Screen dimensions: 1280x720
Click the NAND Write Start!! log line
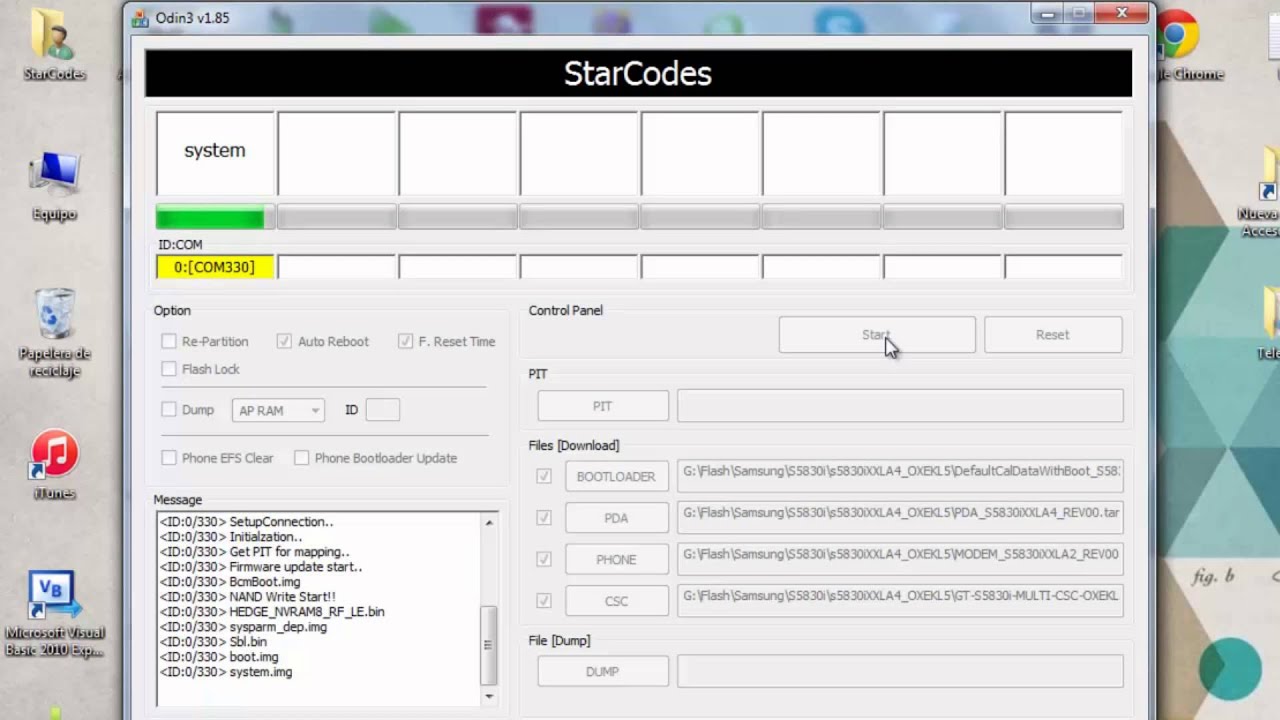coord(248,597)
